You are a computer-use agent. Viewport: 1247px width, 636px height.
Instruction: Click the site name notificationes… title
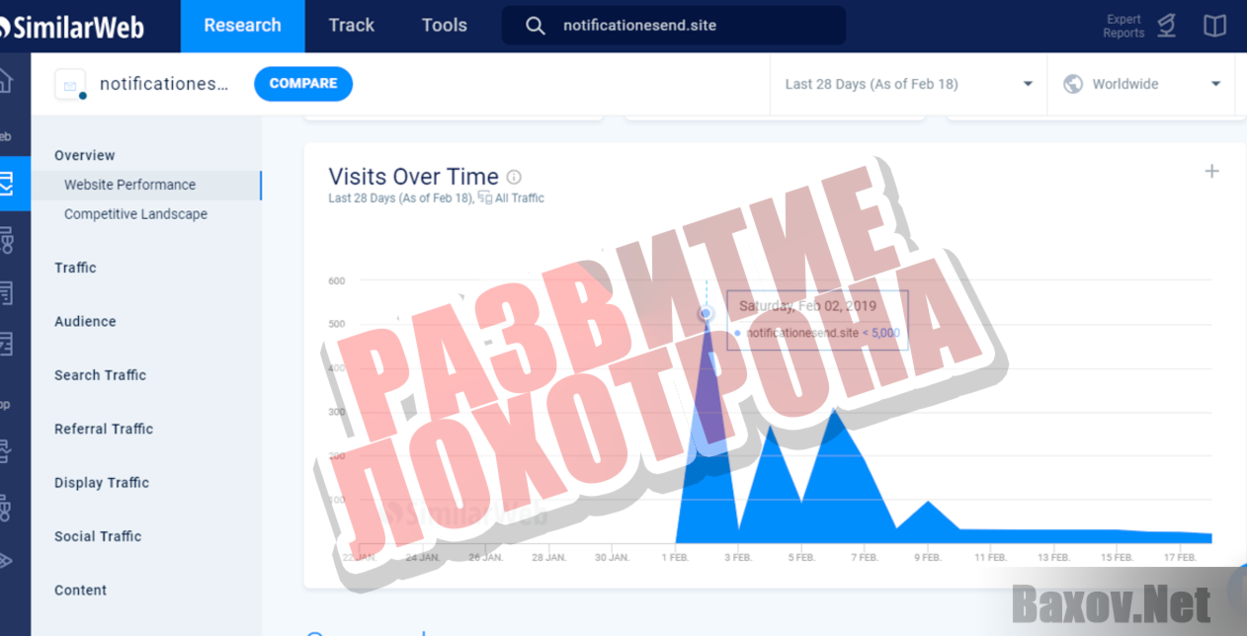164,84
